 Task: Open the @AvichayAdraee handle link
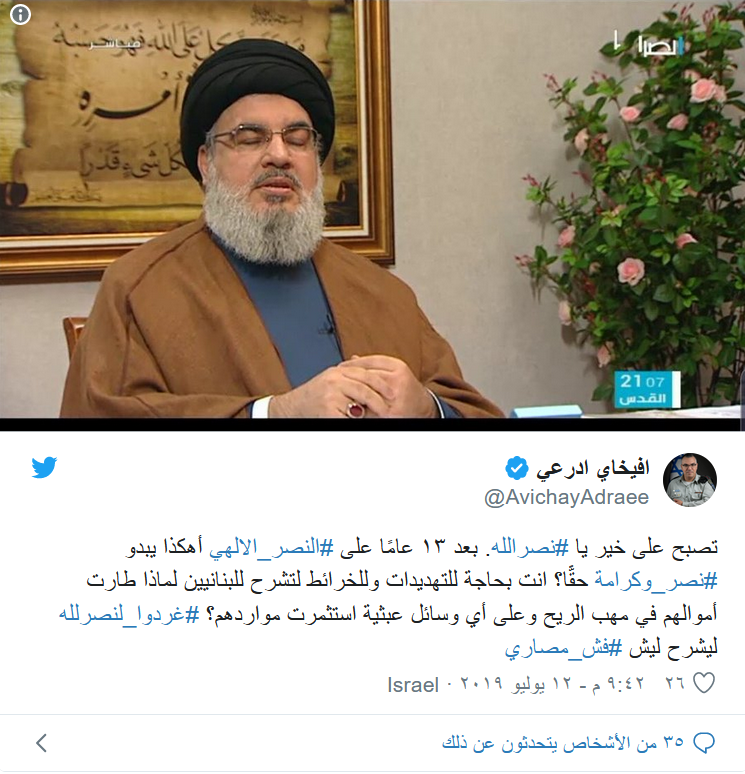tap(566, 497)
